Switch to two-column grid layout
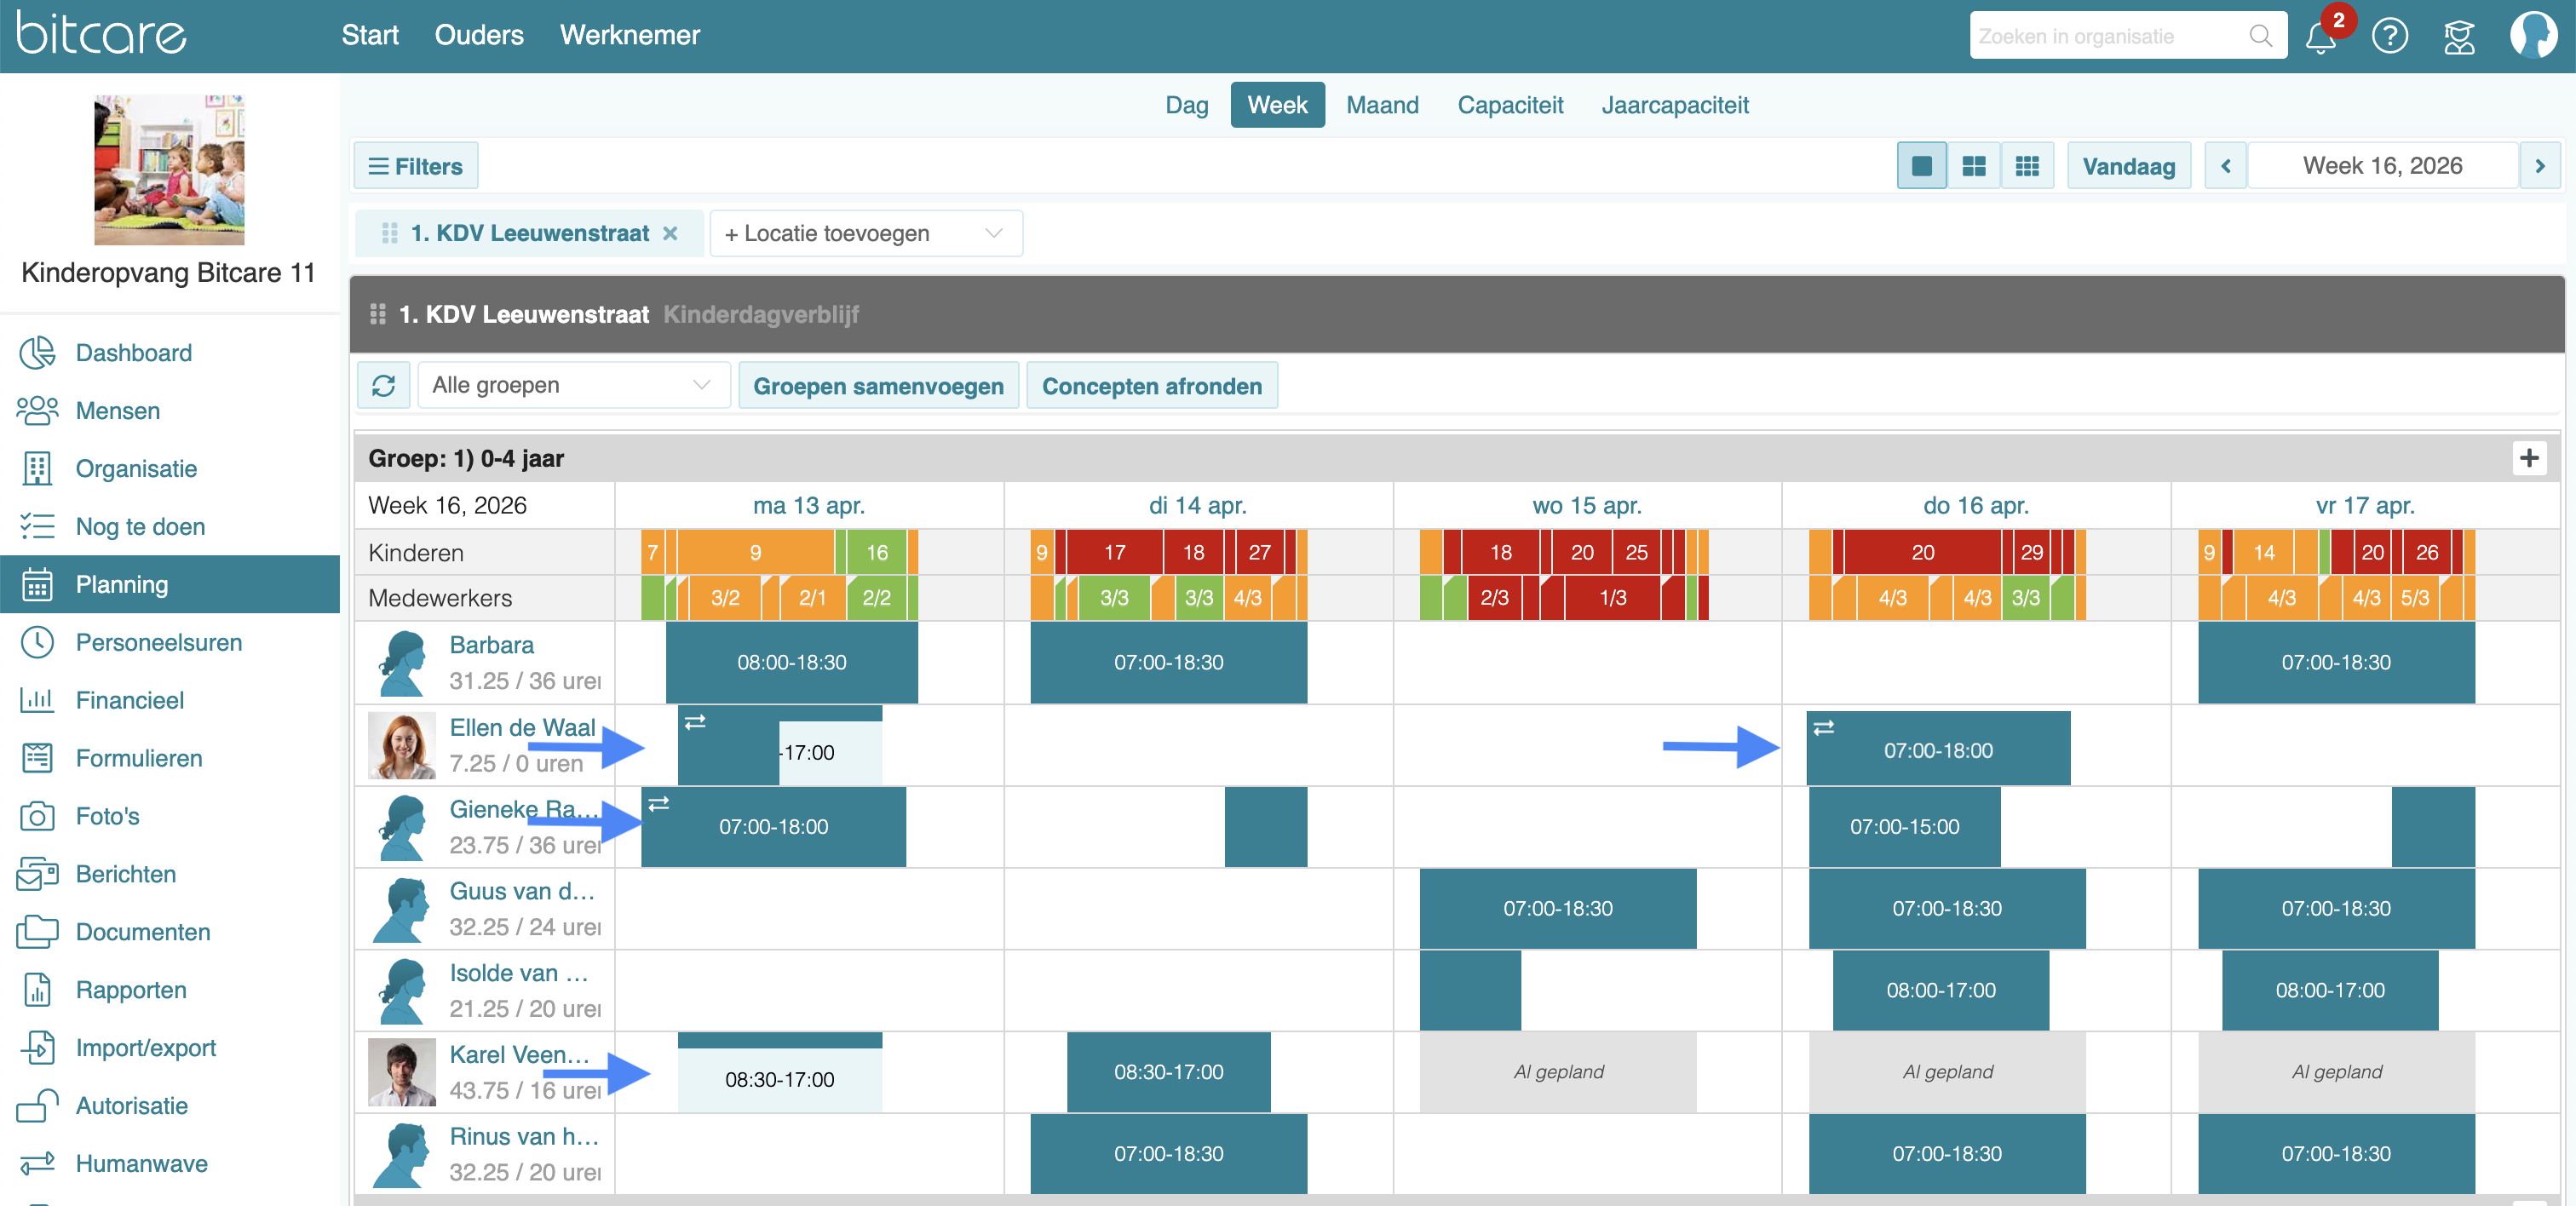The height and width of the screenshot is (1206, 2576). tap(1974, 166)
